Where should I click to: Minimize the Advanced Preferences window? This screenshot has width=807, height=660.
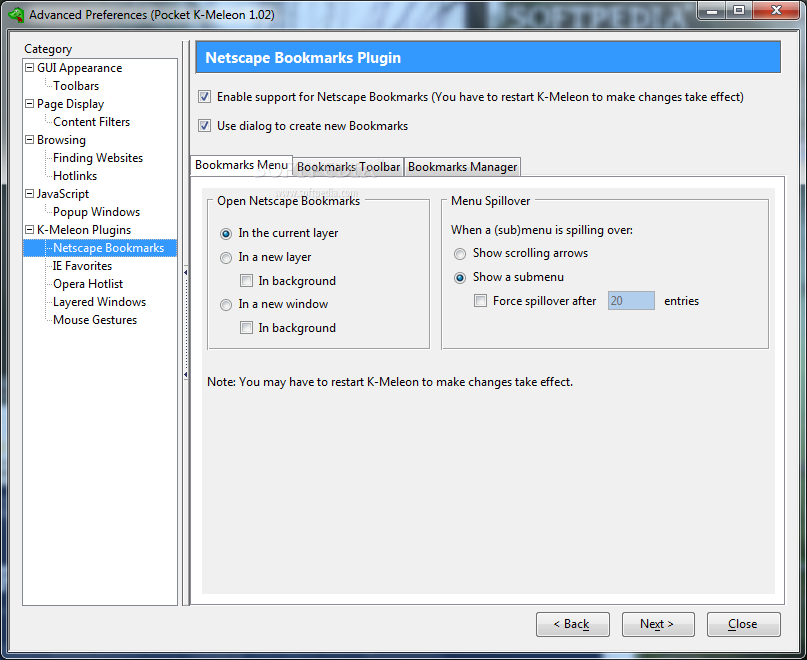click(712, 10)
